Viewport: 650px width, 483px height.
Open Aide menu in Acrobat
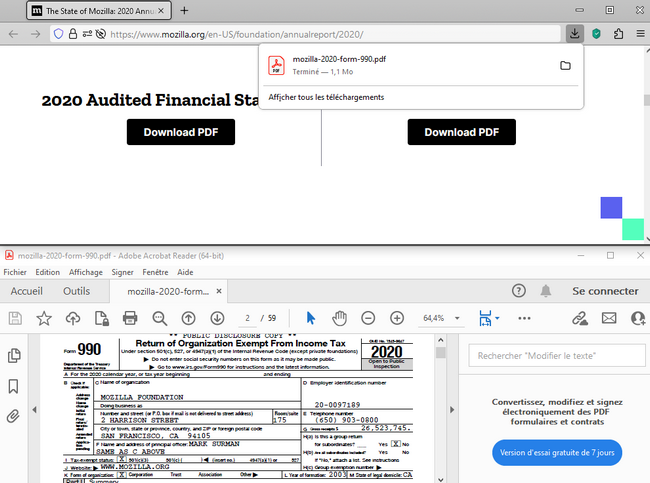tap(185, 272)
